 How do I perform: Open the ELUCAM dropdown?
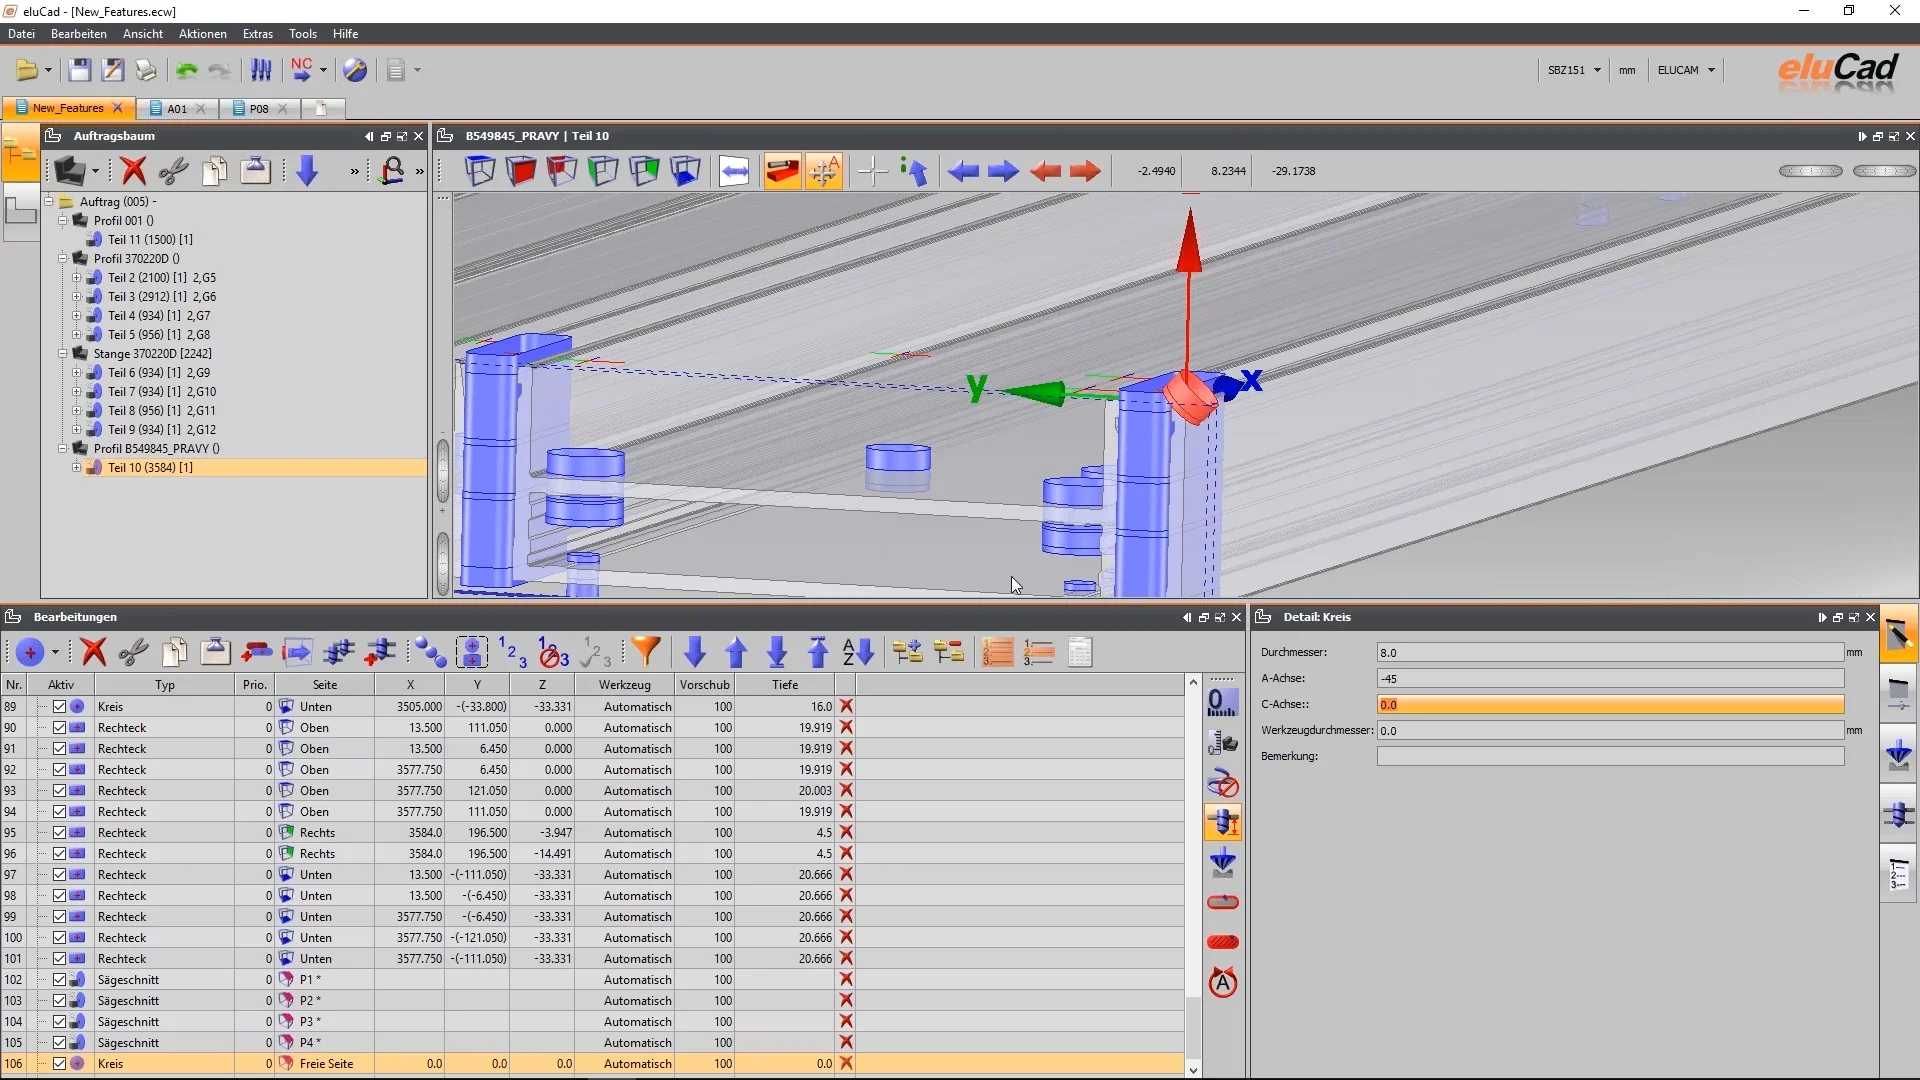(x=1685, y=70)
